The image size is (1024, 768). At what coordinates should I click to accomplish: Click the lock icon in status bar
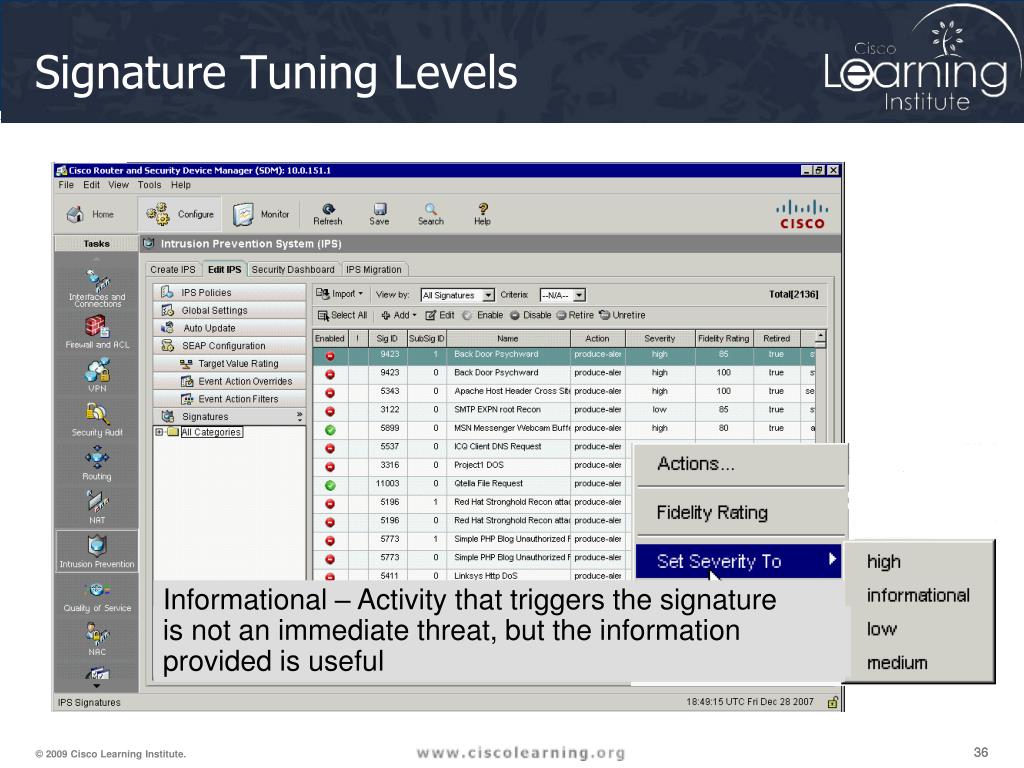833,702
